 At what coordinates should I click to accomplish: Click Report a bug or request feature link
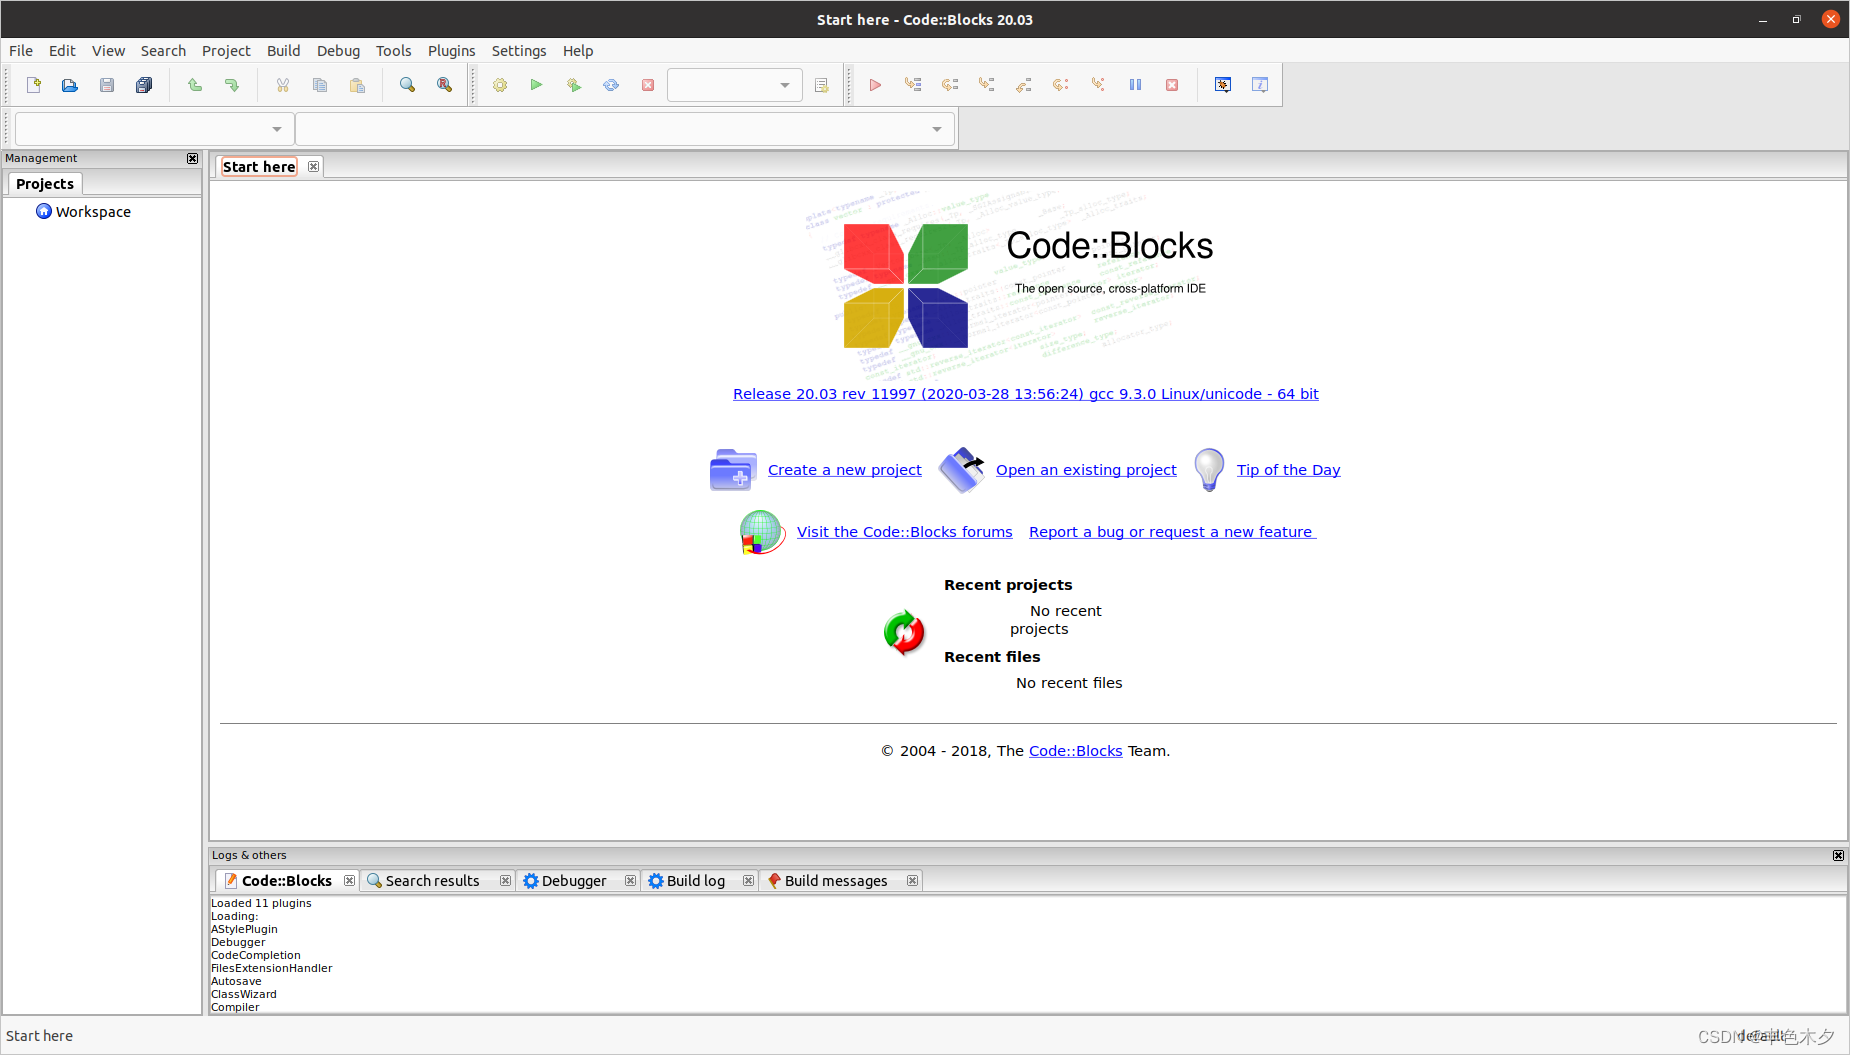[x=1172, y=532]
